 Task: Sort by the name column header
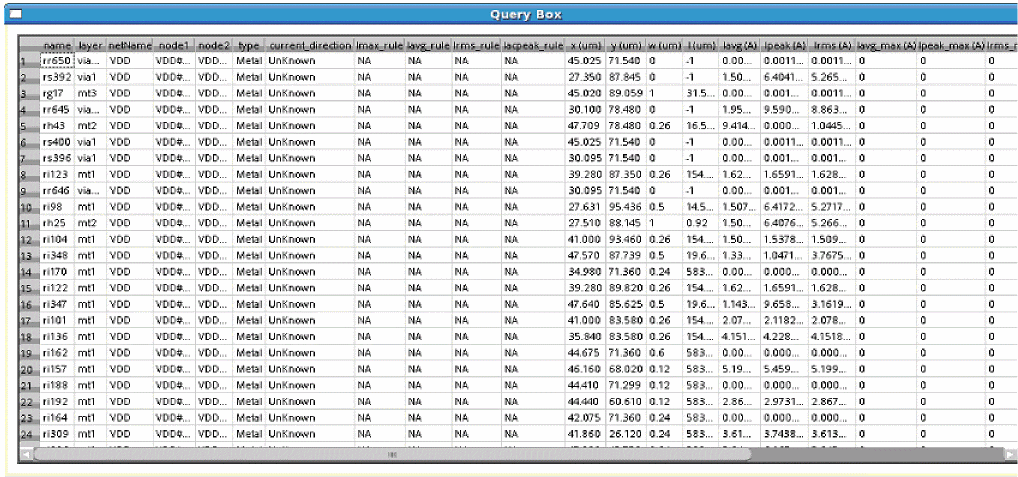click(57, 46)
